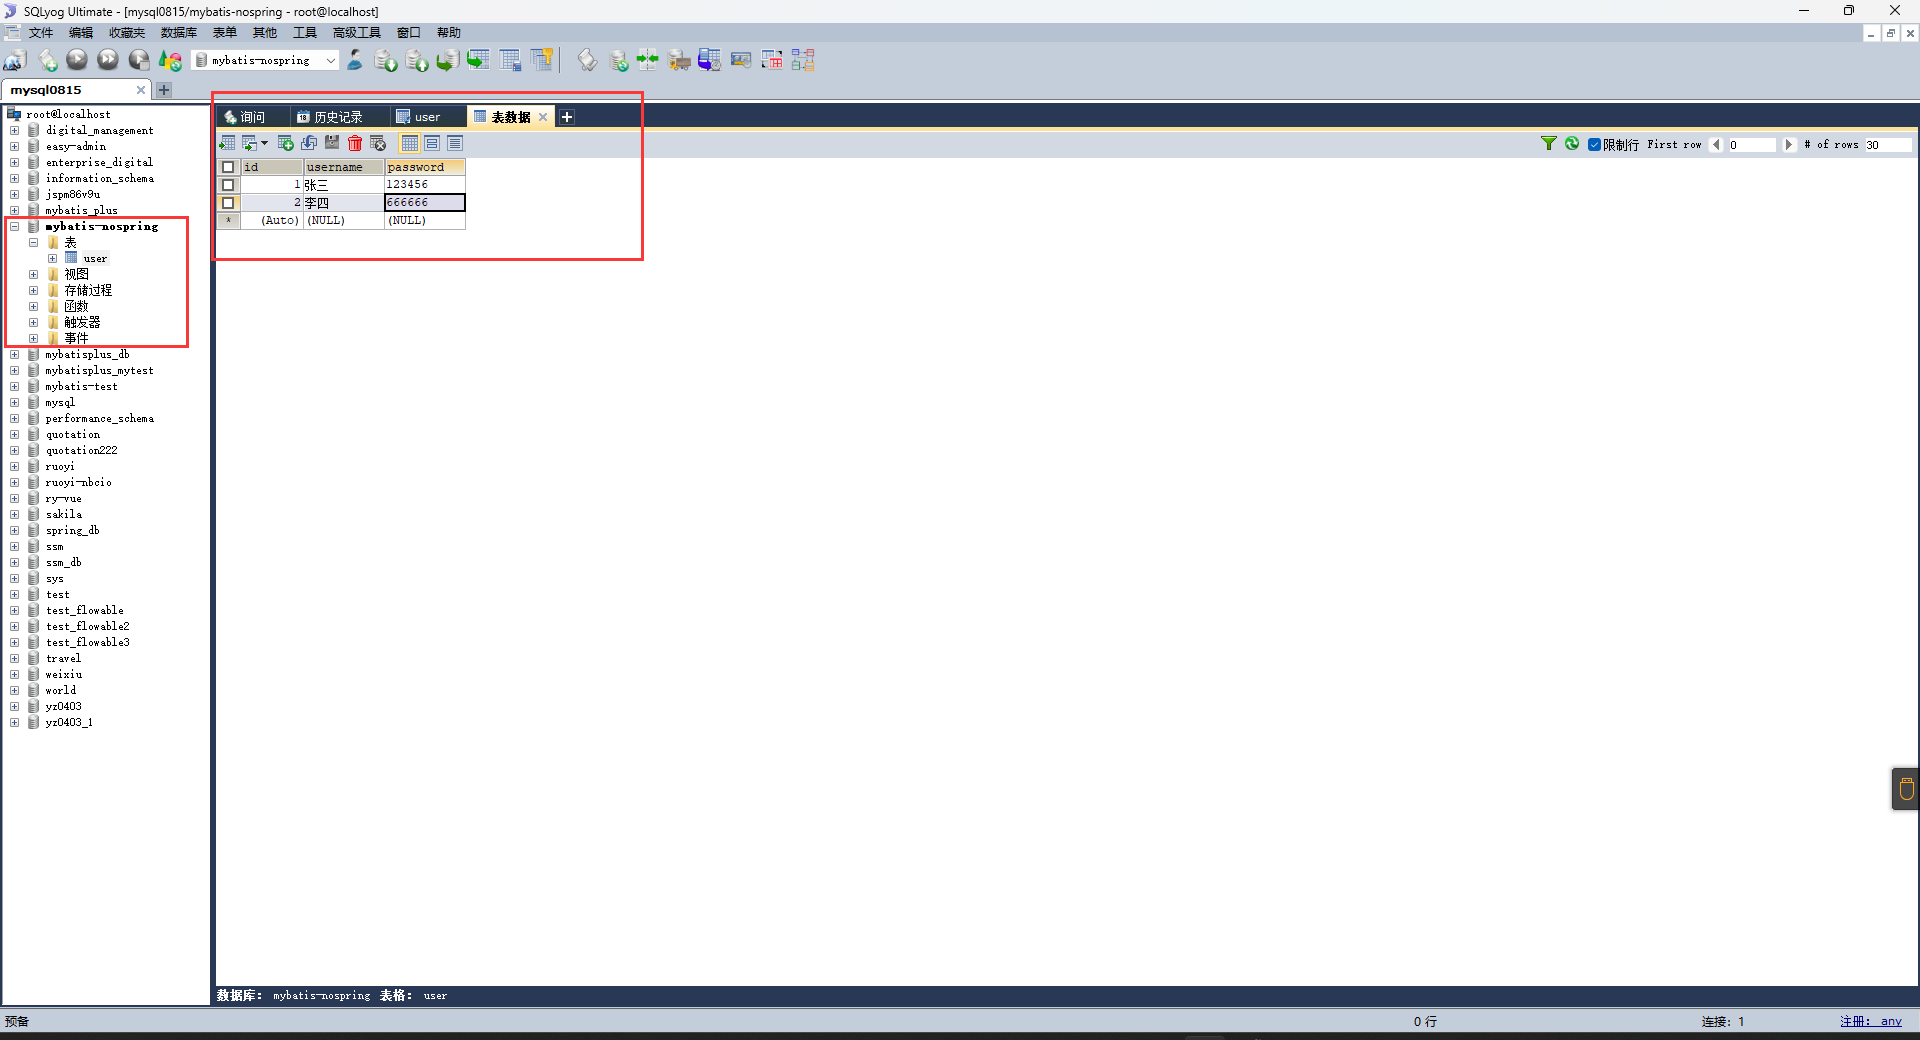Add a new connection tab beside mysql0815

pos(164,90)
